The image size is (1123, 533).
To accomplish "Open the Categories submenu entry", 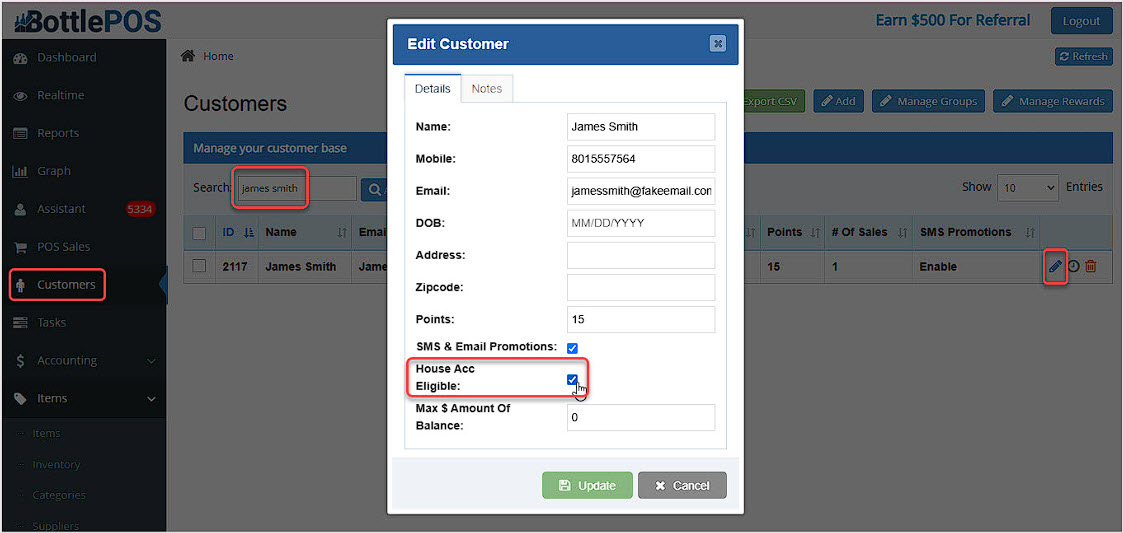I will tap(58, 495).
